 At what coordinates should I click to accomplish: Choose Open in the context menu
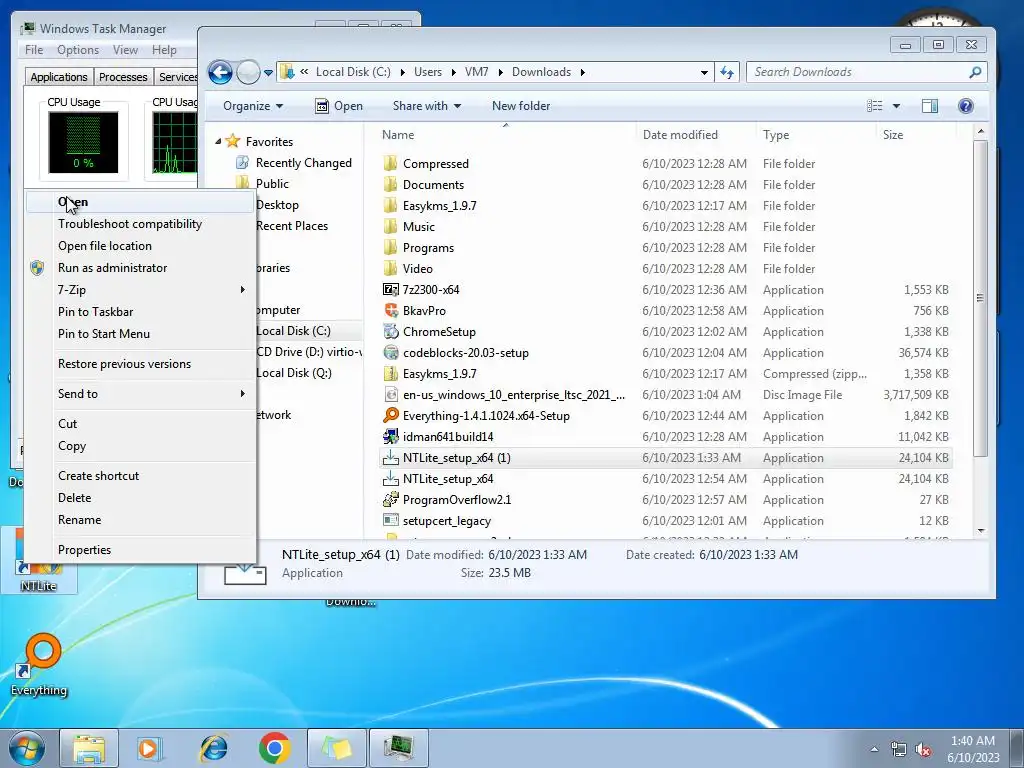(x=140, y=202)
